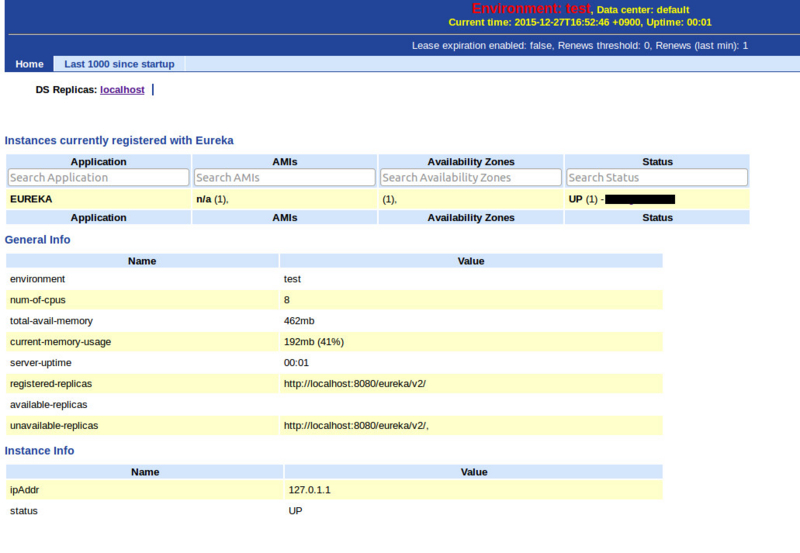Click the General Info Name column header
Viewport: 800px width, 553px height.
click(142, 261)
